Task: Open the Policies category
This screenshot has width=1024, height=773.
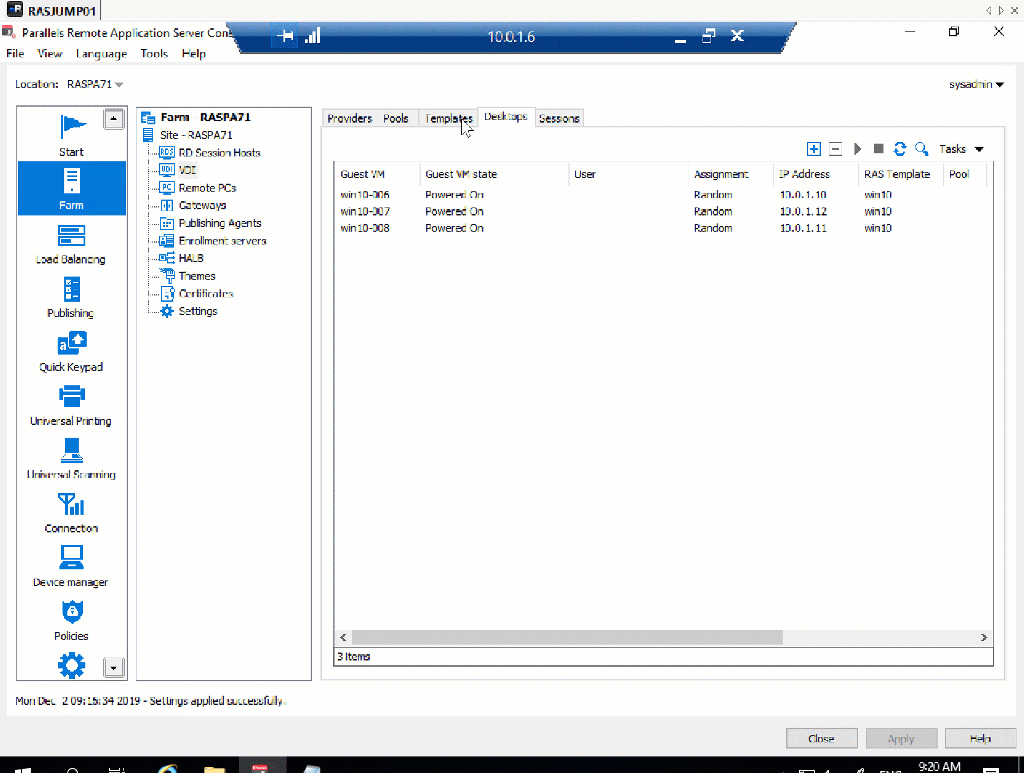Action: [71, 621]
